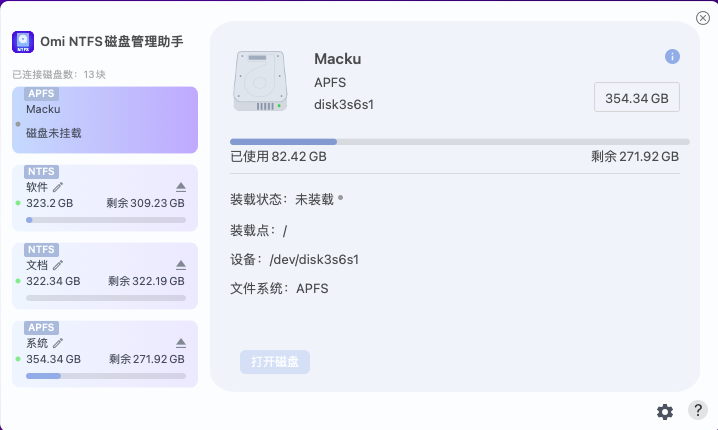
Task: Close the disk manager window
Action: coord(702,18)
